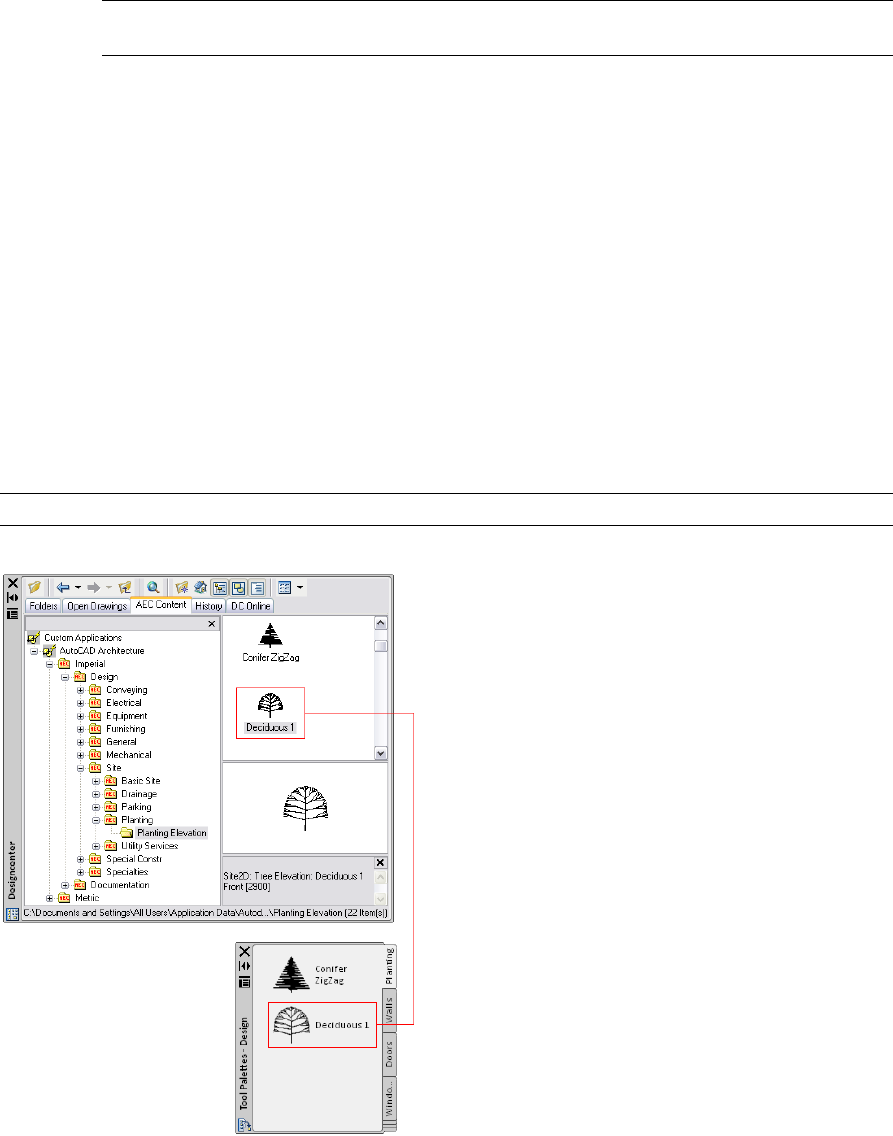Screen dimensions: 893x1136
Task: Collapse the Design node
Action: click(x=64, y=677)
